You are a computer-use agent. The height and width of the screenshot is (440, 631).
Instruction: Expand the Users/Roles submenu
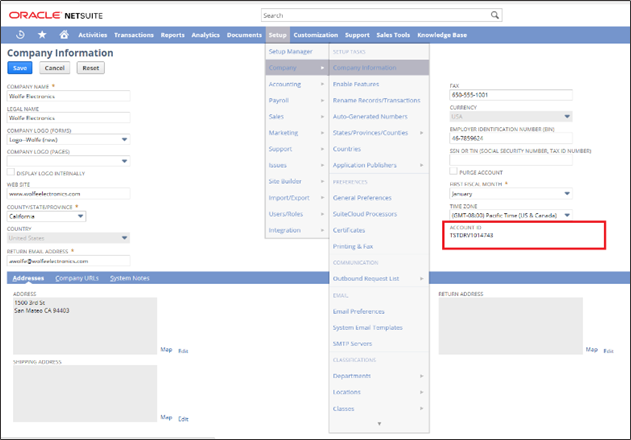coord(297,214)
